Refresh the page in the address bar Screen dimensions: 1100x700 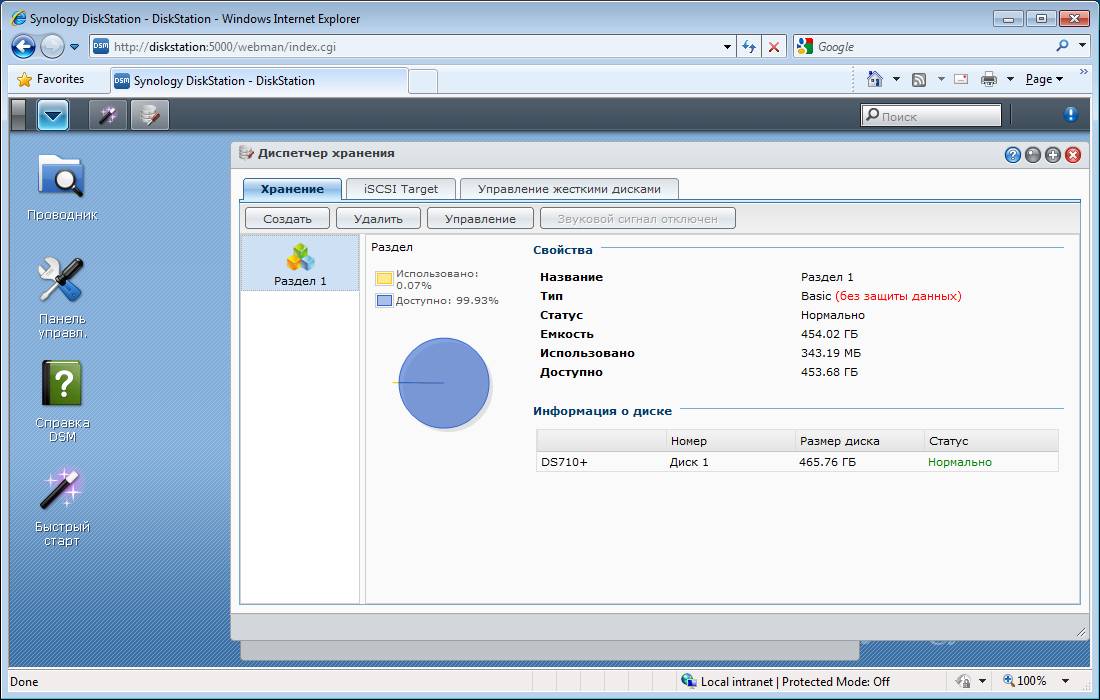click(x=749, y=47)
